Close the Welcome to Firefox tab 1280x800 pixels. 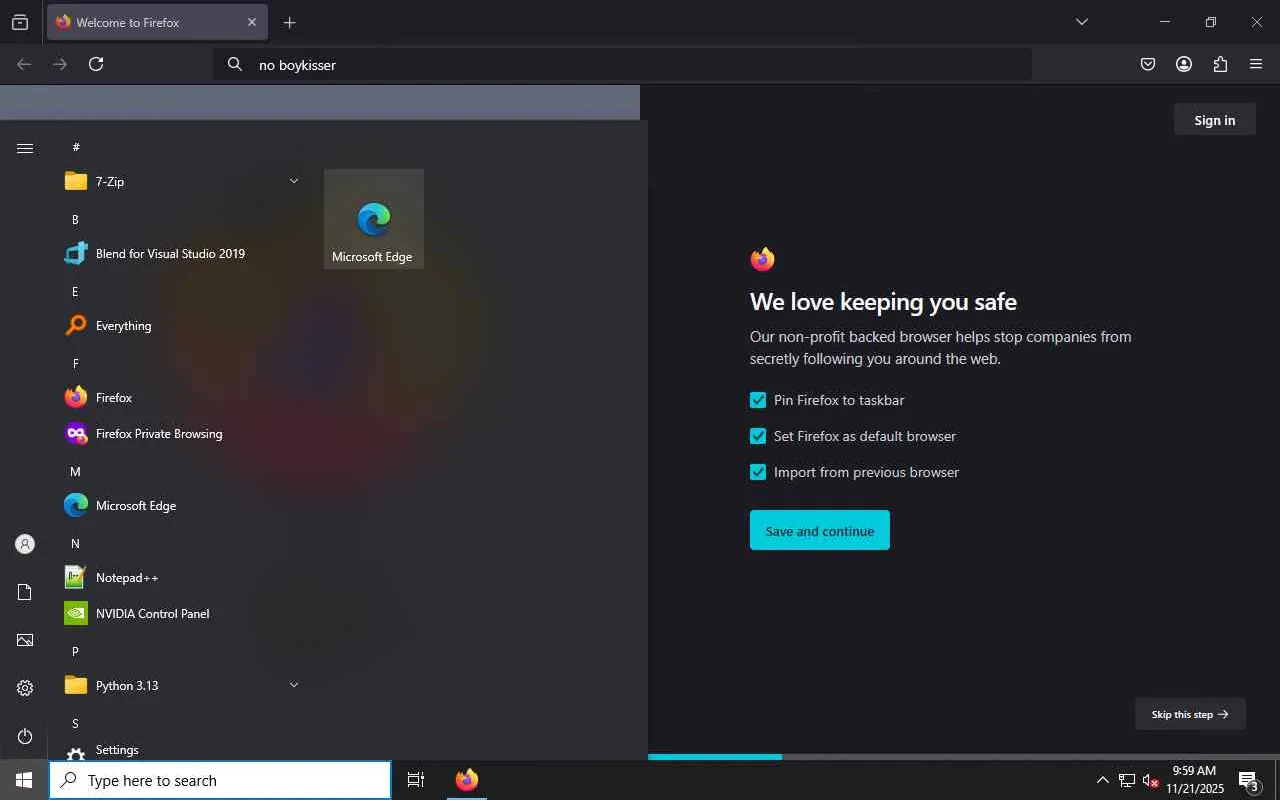tap(252, 22)
